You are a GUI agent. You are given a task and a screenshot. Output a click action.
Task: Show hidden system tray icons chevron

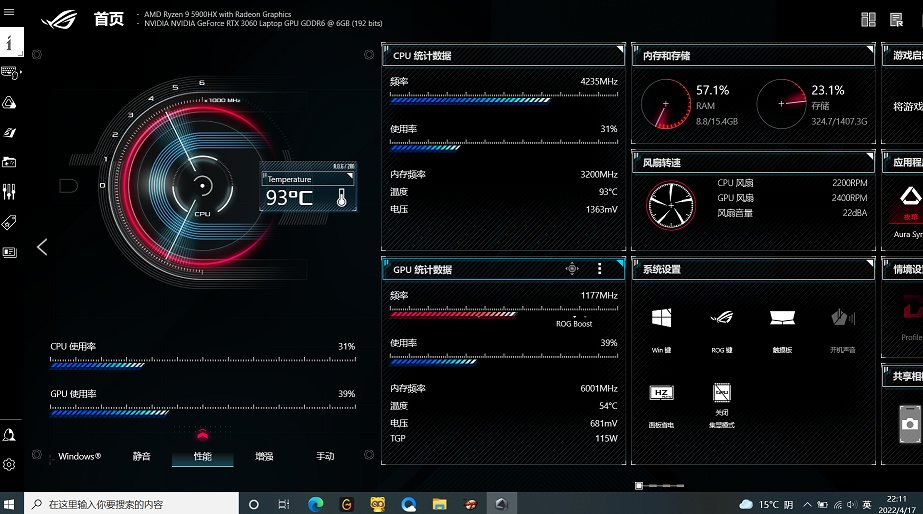coord(808,505)
